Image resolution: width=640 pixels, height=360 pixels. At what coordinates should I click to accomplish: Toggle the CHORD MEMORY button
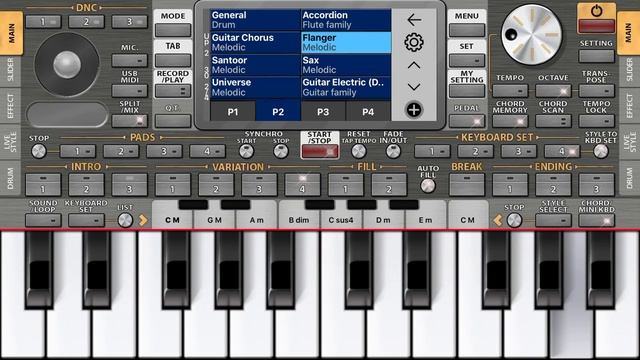point(510,121)
